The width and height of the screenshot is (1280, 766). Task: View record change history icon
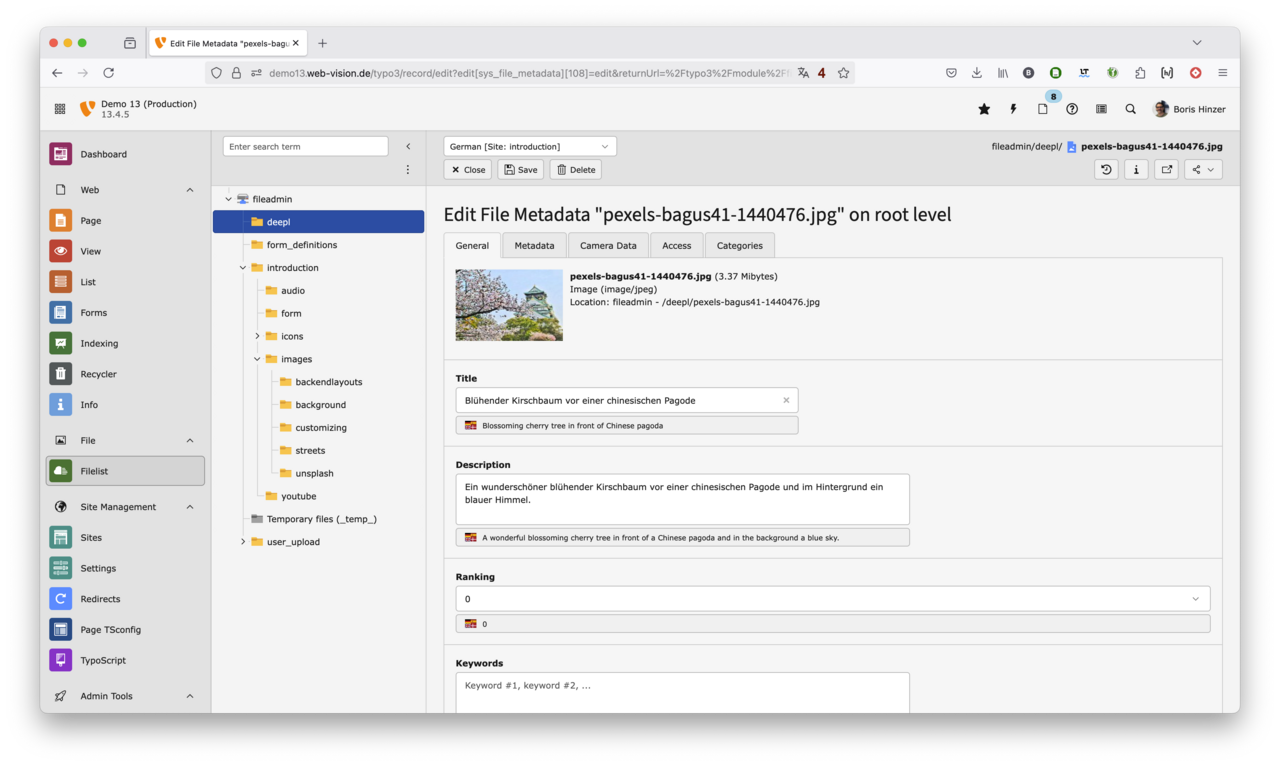pyautogui.click(x=1105, y=169)
